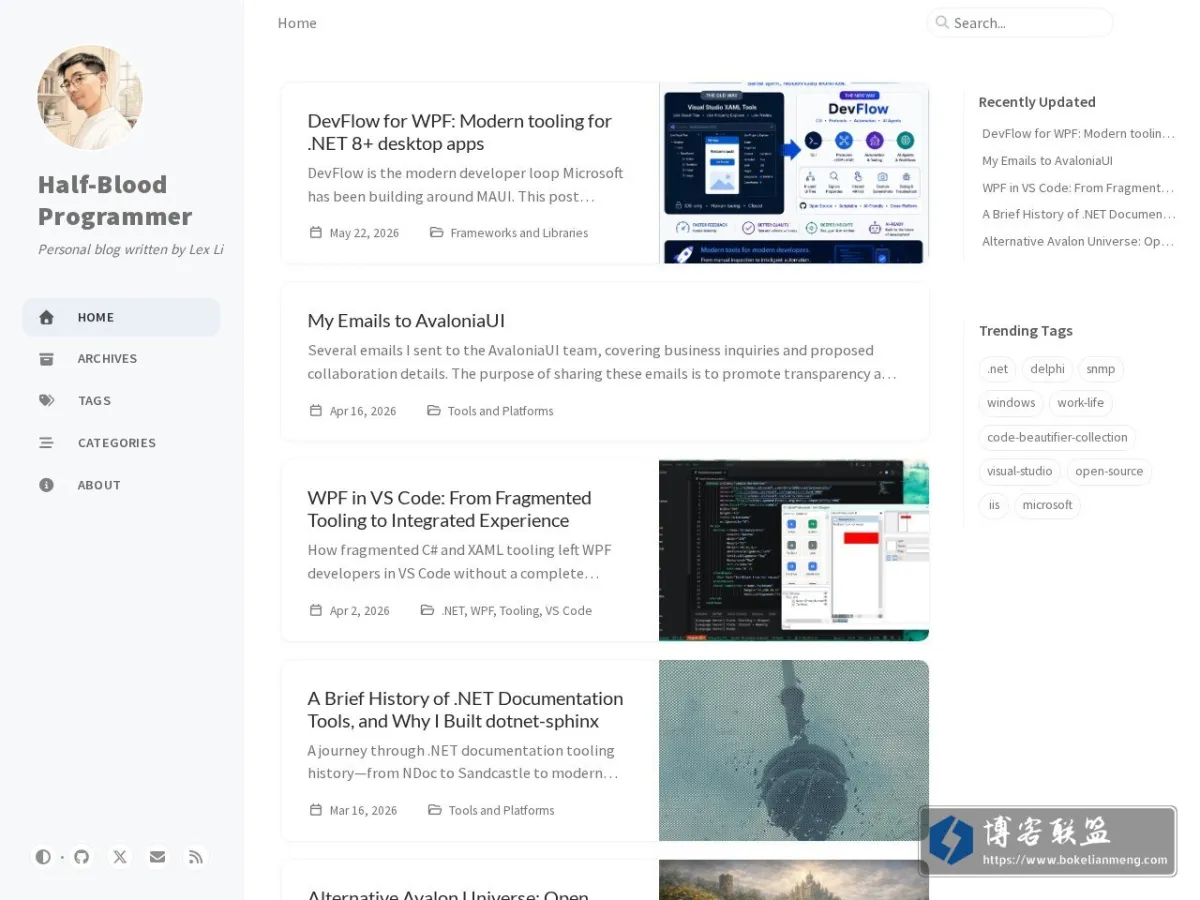1200x900 pixels.
Task: Open Categories in the sidebar menu
Action: tap(121, 443)
